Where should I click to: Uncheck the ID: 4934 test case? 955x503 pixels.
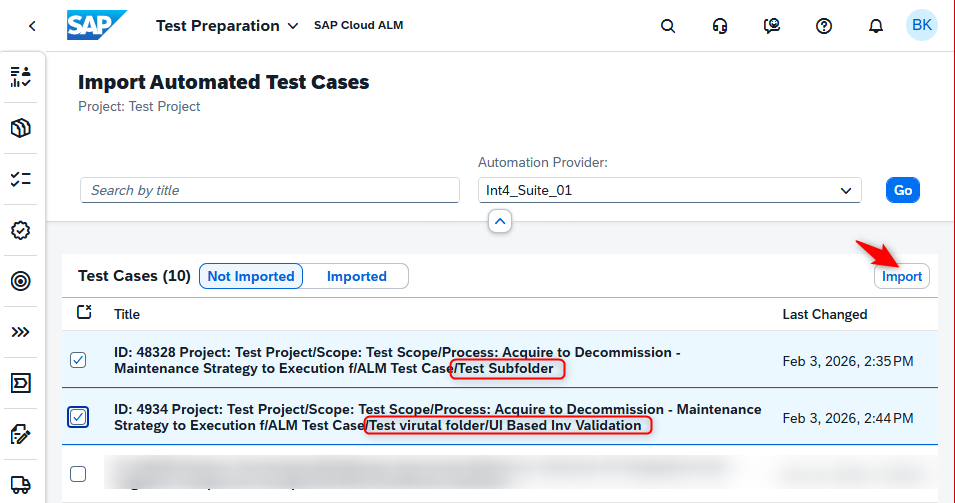(78, 417)
